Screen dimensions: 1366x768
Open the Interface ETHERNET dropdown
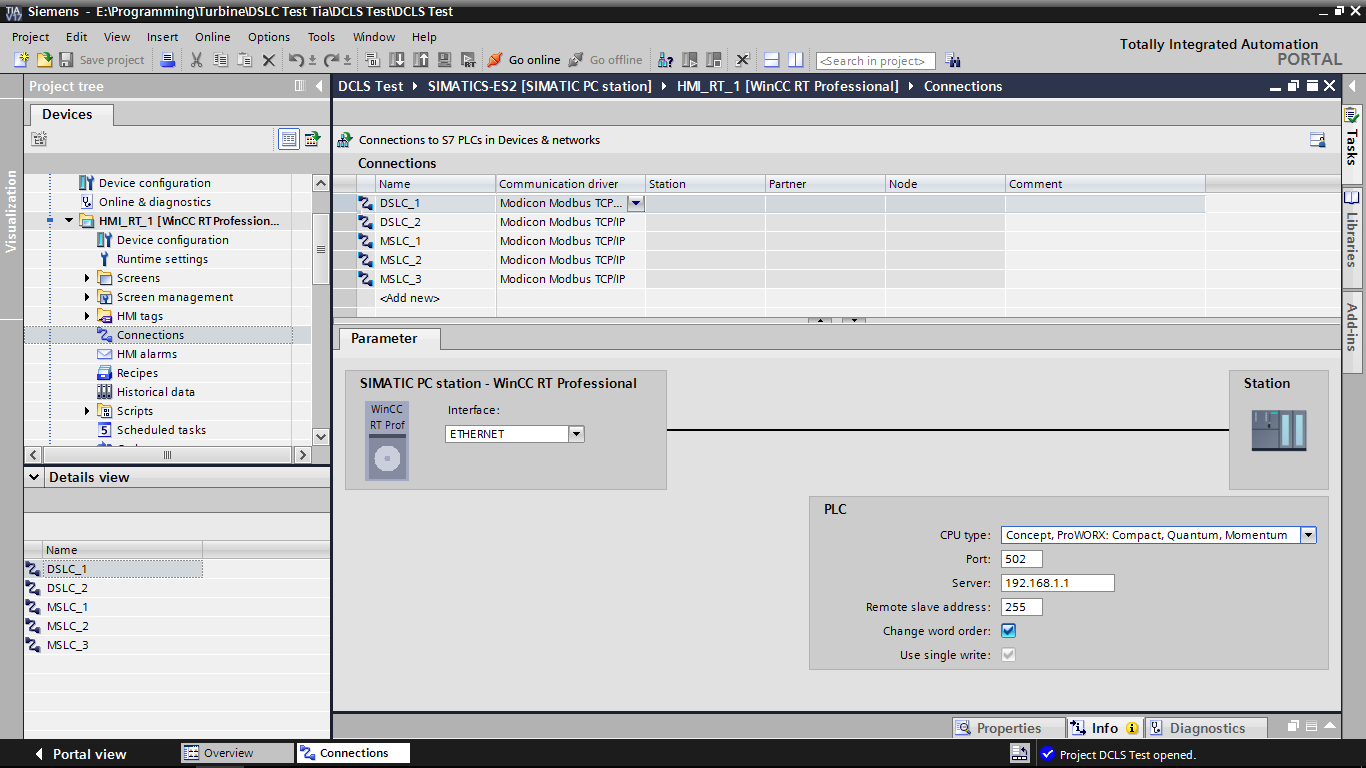click(x=576, y=434)
